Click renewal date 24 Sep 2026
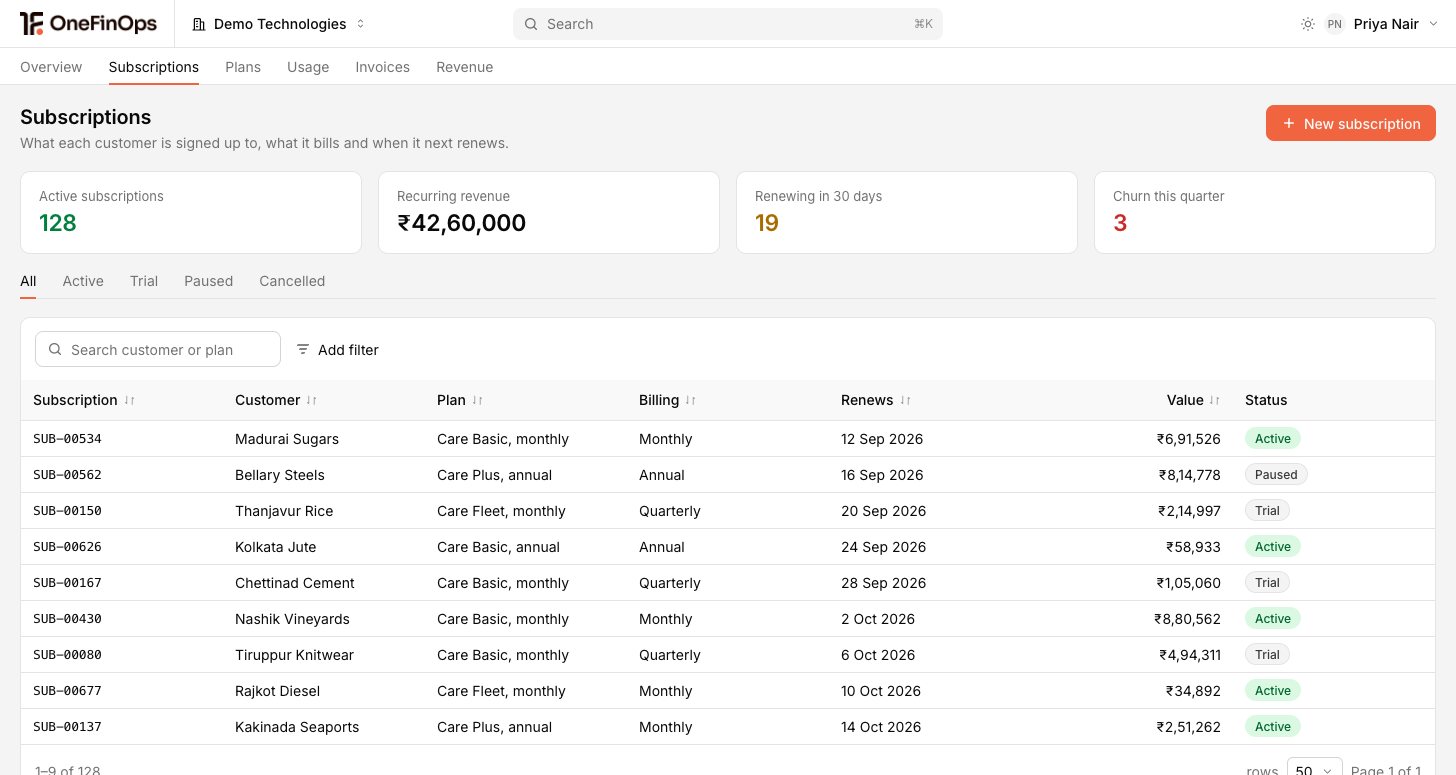The width and height of the screenshot is (1456, 775). point(884,547)
